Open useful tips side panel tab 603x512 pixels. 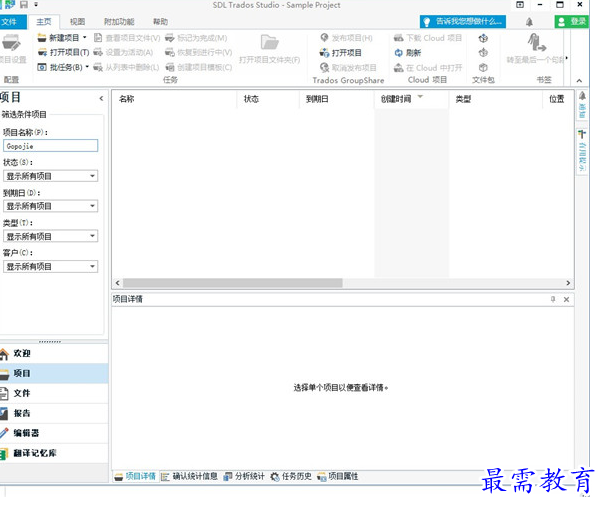pos(582,151)
